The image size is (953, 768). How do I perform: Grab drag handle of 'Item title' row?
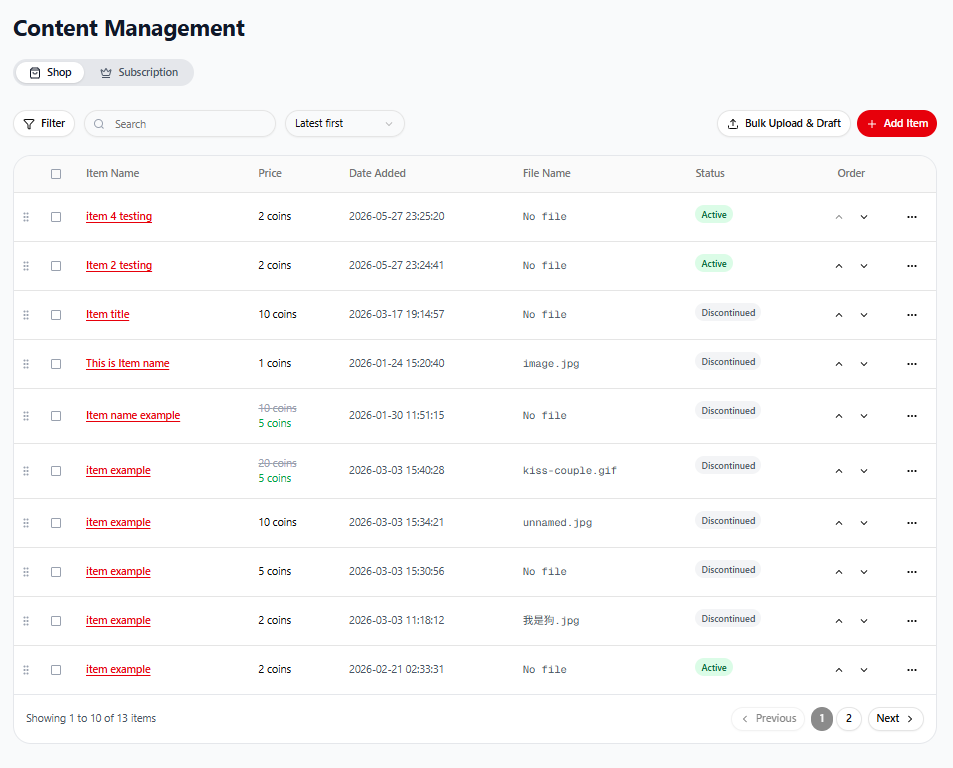pos(26,315)
